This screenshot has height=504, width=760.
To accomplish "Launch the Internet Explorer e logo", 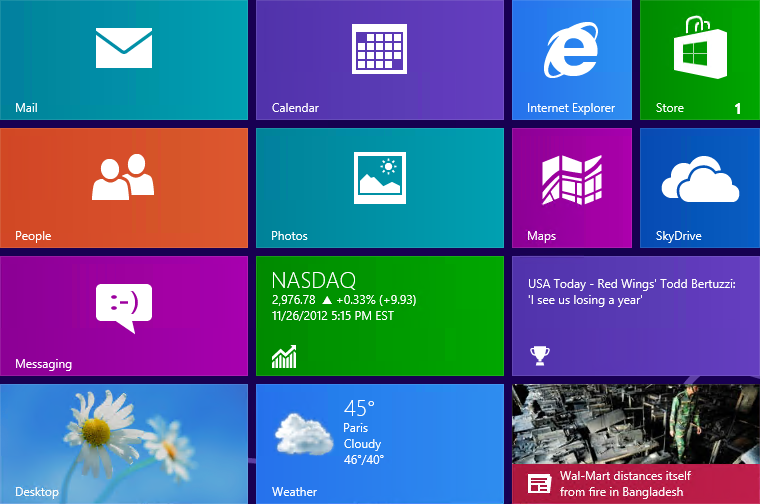I will 571,49.
